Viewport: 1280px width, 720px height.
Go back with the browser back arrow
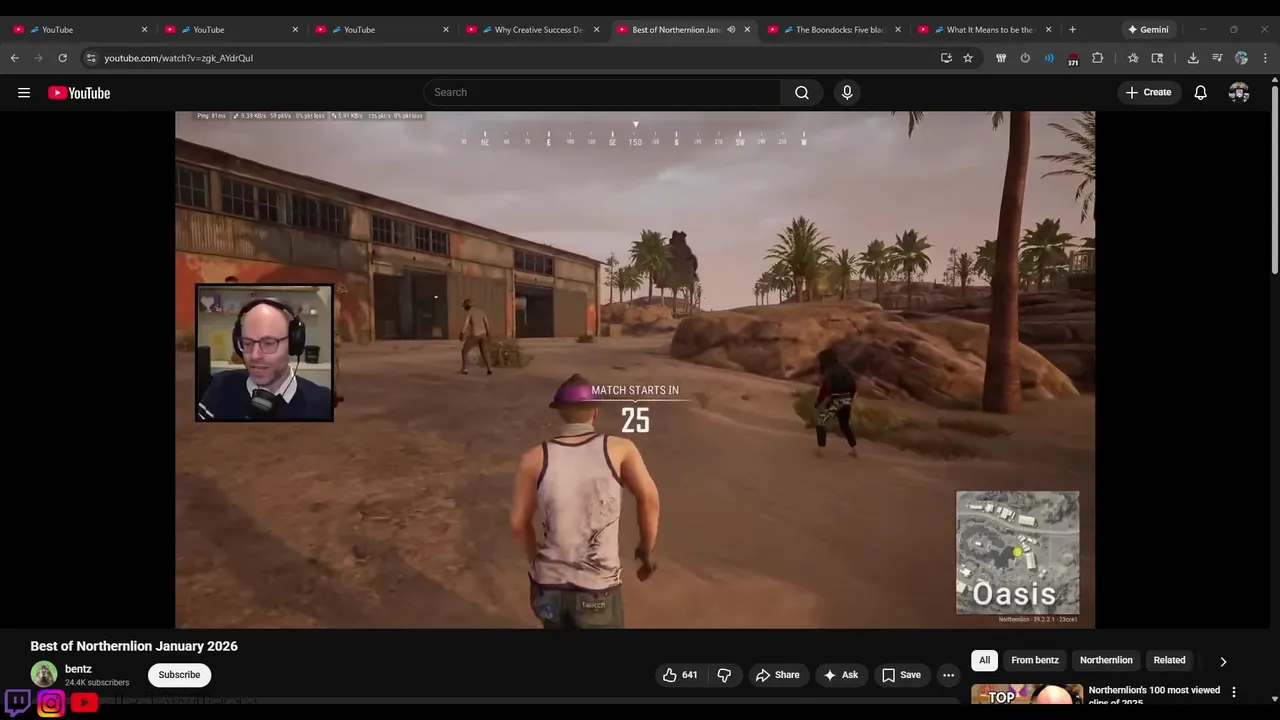click(x=15, y=58)
